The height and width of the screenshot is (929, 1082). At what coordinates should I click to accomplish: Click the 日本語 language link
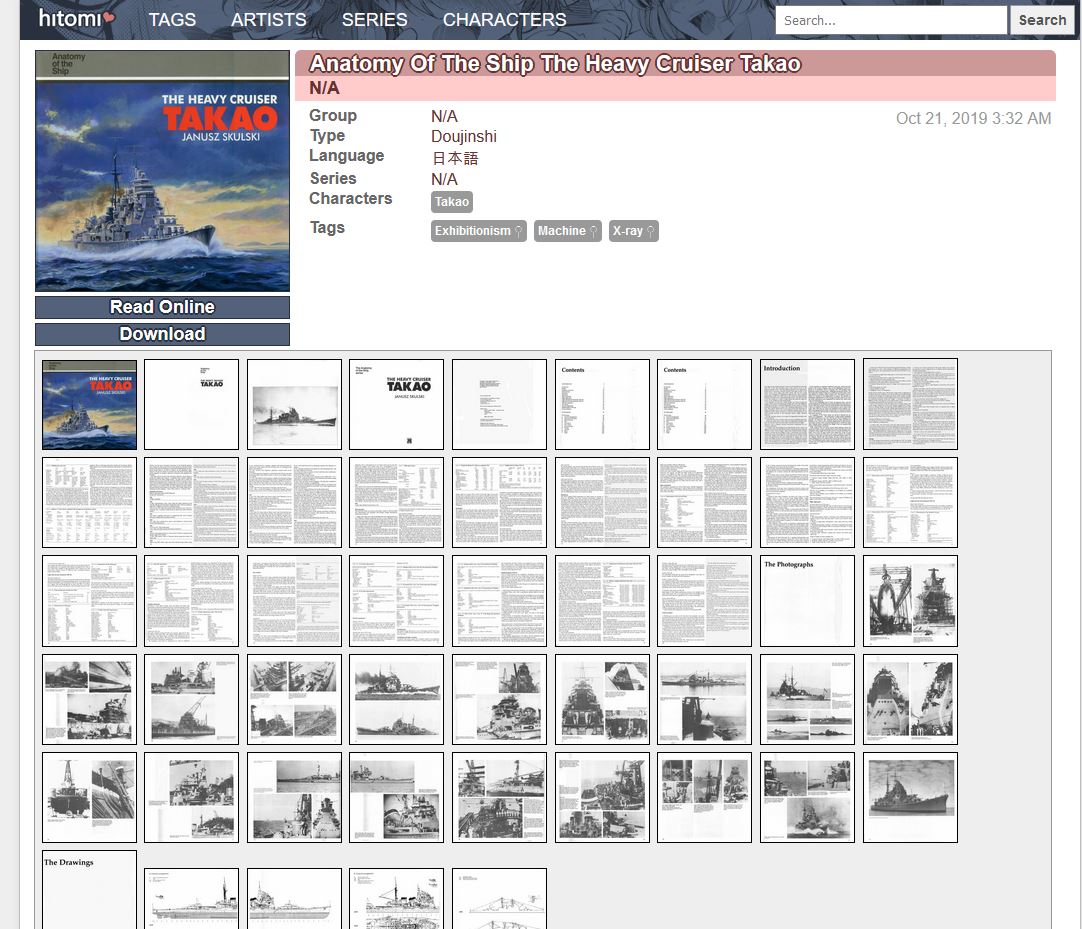coord(455,158)
